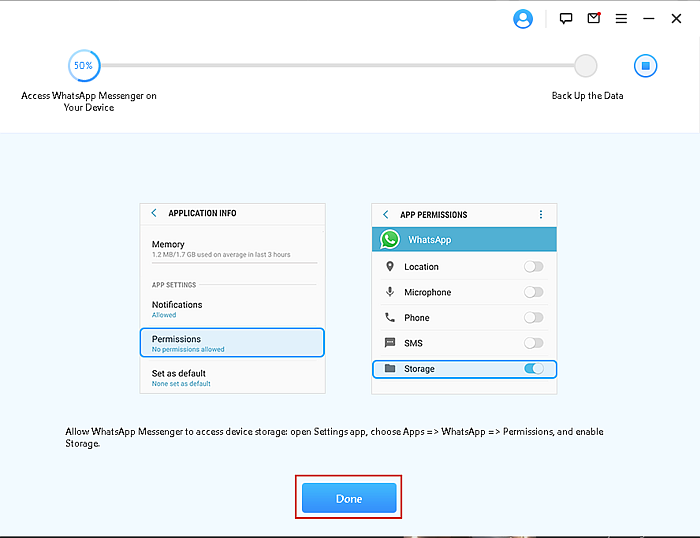
Task: Click the 50% progress circle
Action: tap(84, 66)
